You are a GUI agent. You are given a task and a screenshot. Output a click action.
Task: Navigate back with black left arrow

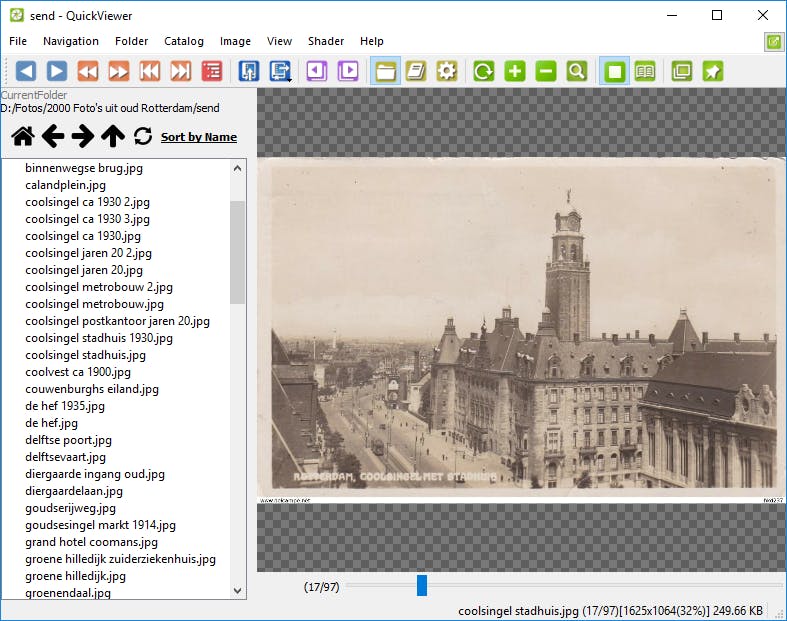[x=53, y=136]
